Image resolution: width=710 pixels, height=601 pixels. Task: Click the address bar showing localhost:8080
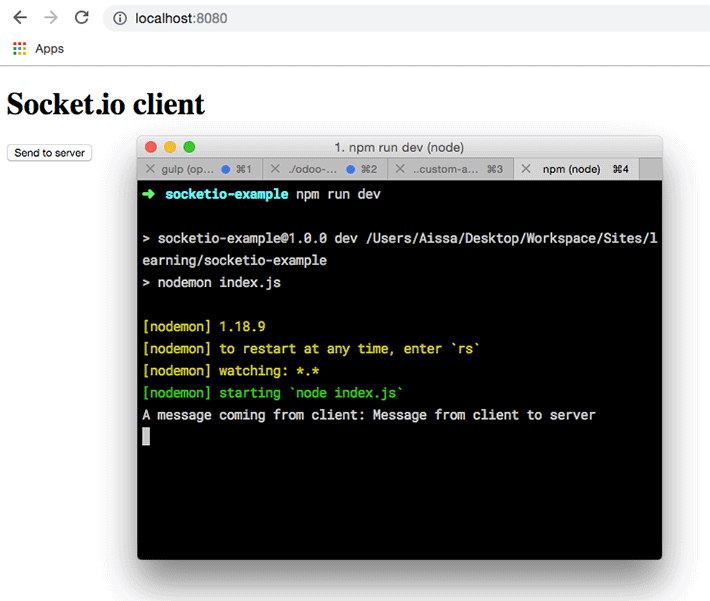click(x=406, y=18)
